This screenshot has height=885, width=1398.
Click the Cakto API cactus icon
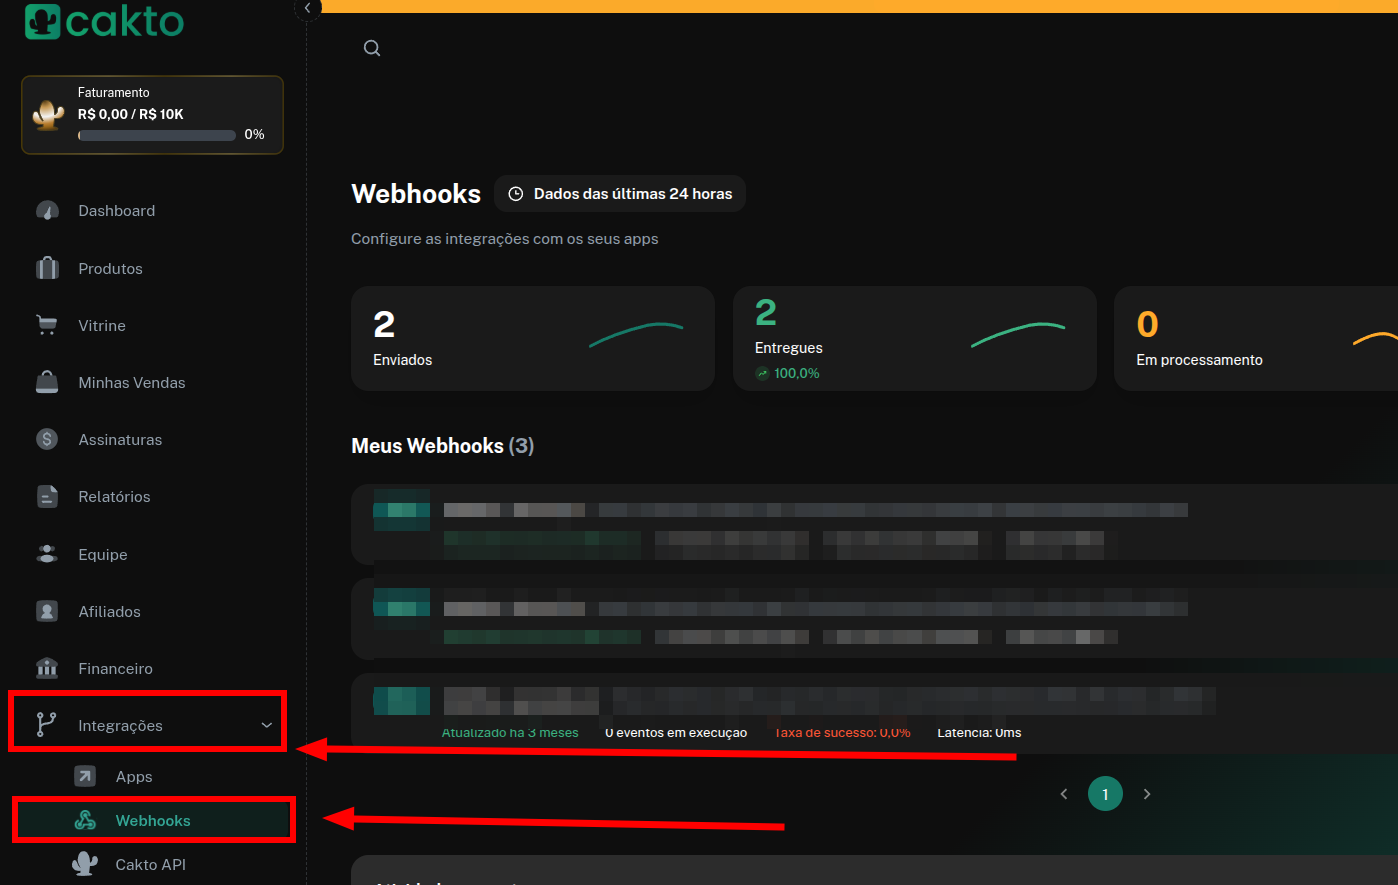pyautogui.click(x=85, y=864)
